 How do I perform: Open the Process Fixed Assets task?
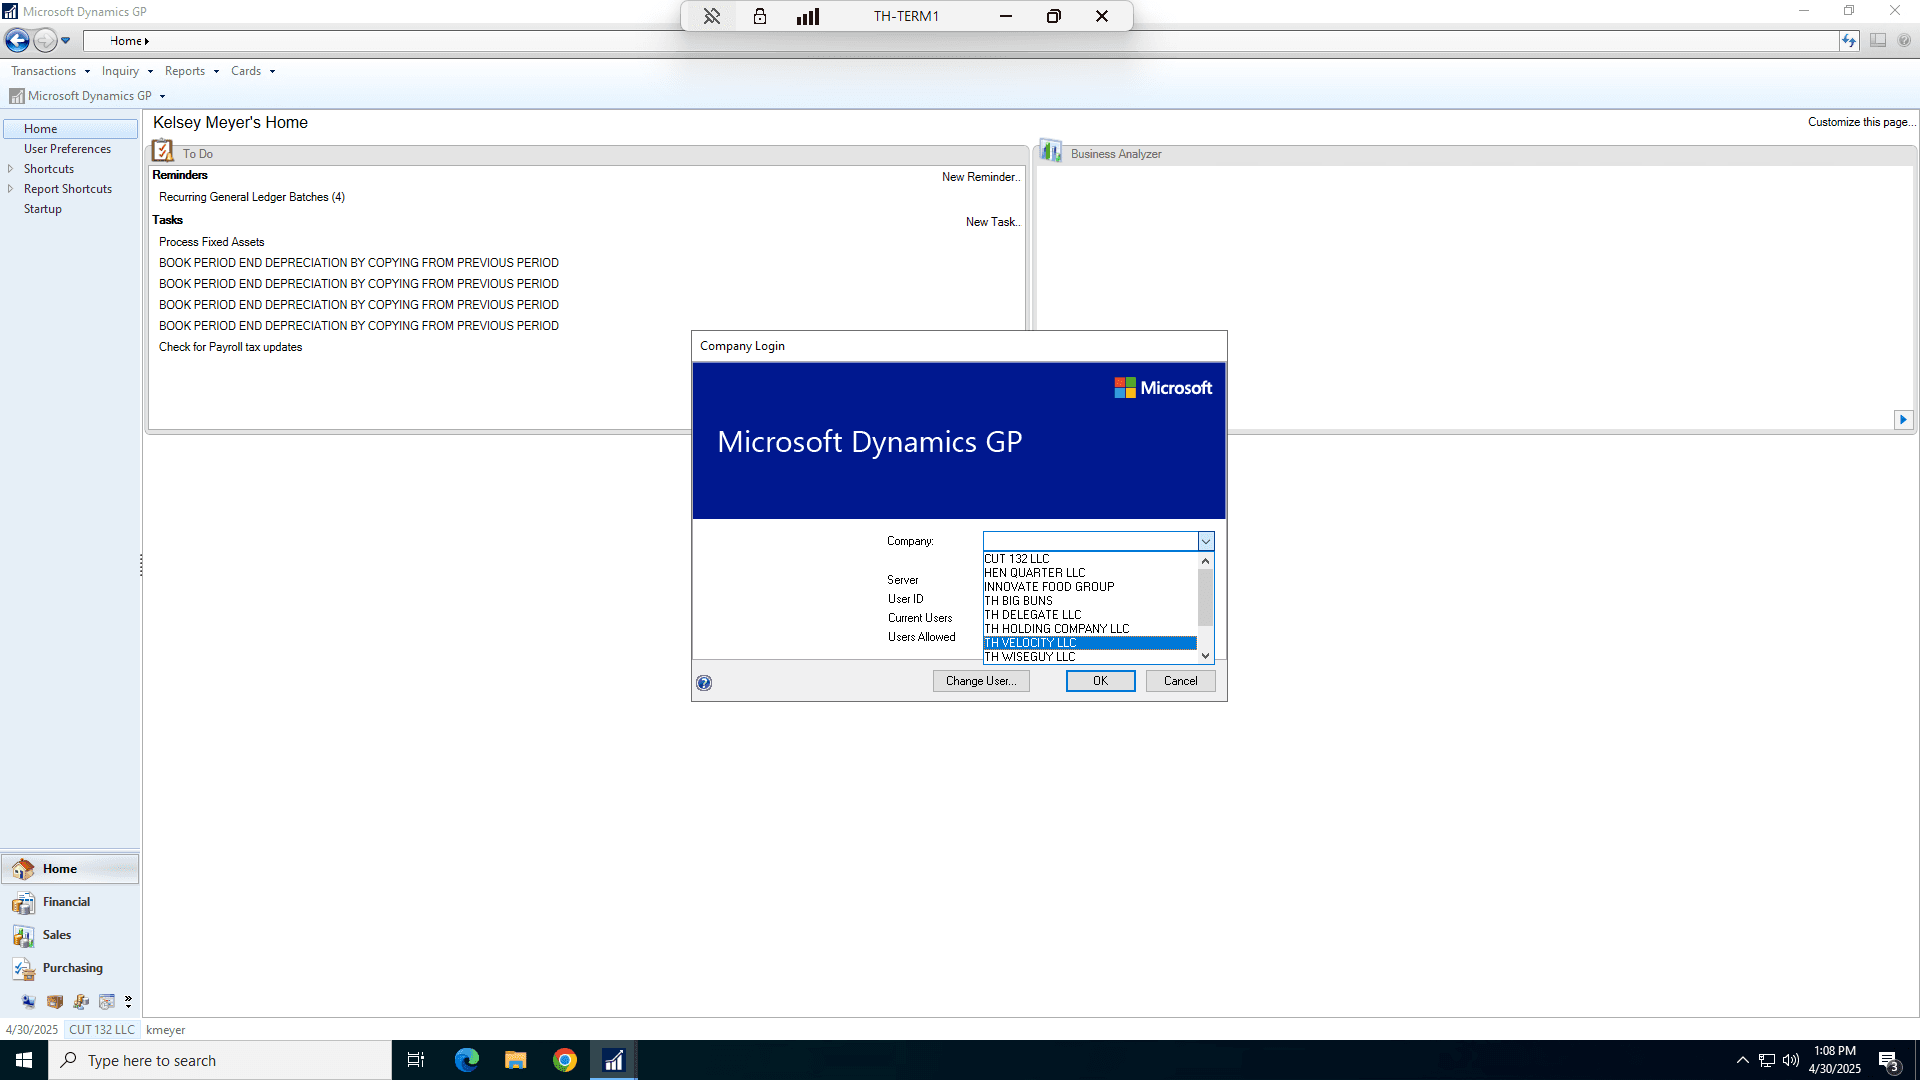click(212, 242)
